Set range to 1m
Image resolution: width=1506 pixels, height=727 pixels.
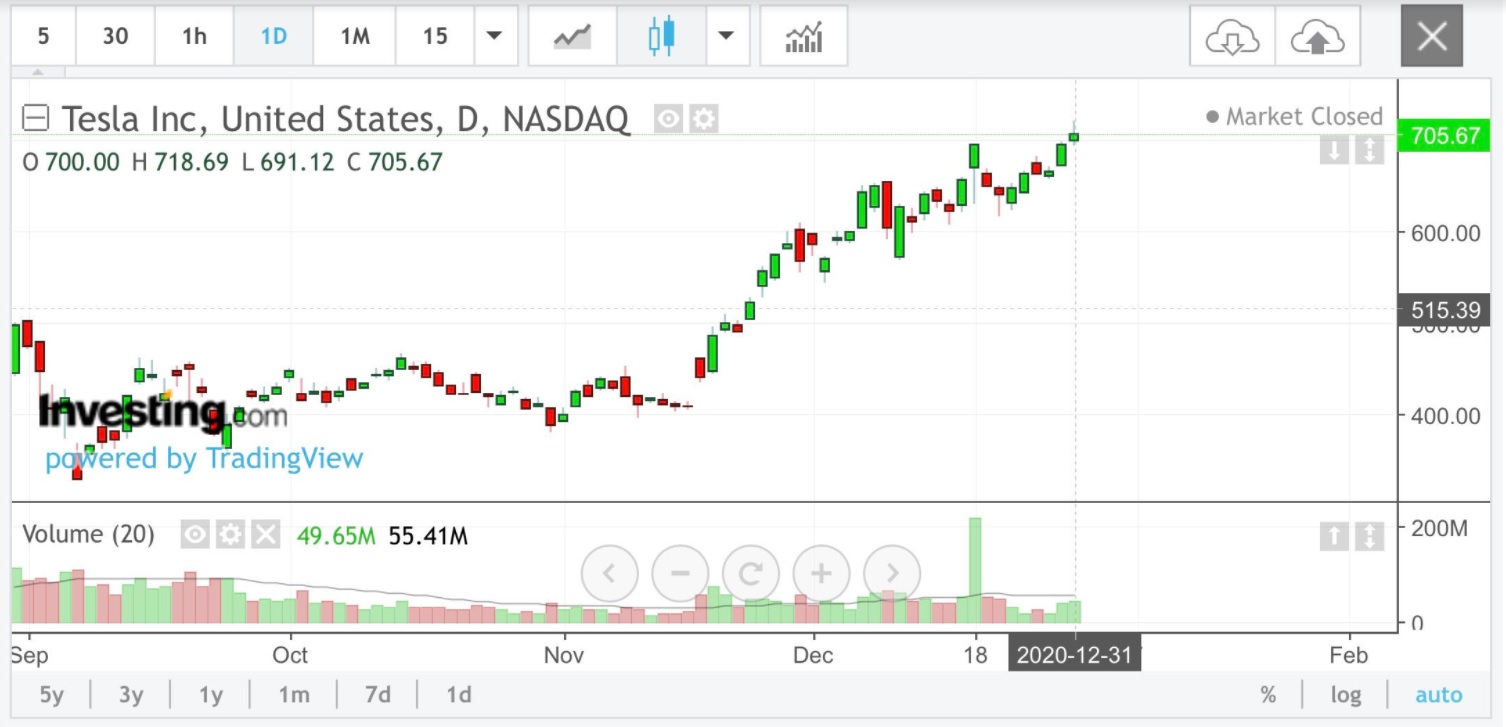(293, 694)
